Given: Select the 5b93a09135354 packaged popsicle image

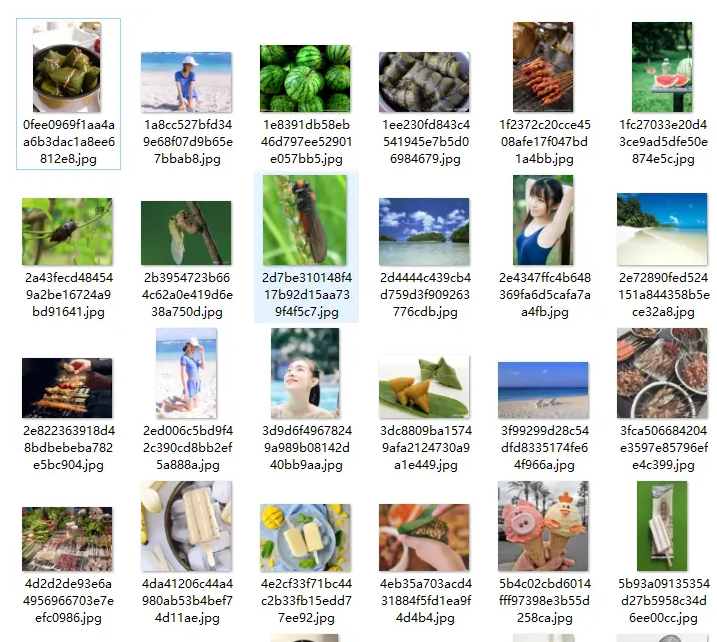Looking at the screenshot, I should (662, 526).
